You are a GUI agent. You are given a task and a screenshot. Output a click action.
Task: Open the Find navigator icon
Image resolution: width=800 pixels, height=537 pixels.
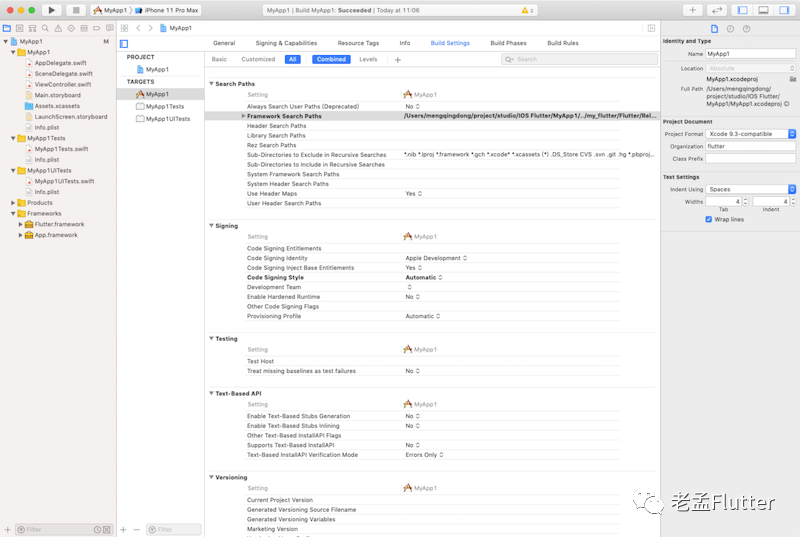(x=45, y=28)
